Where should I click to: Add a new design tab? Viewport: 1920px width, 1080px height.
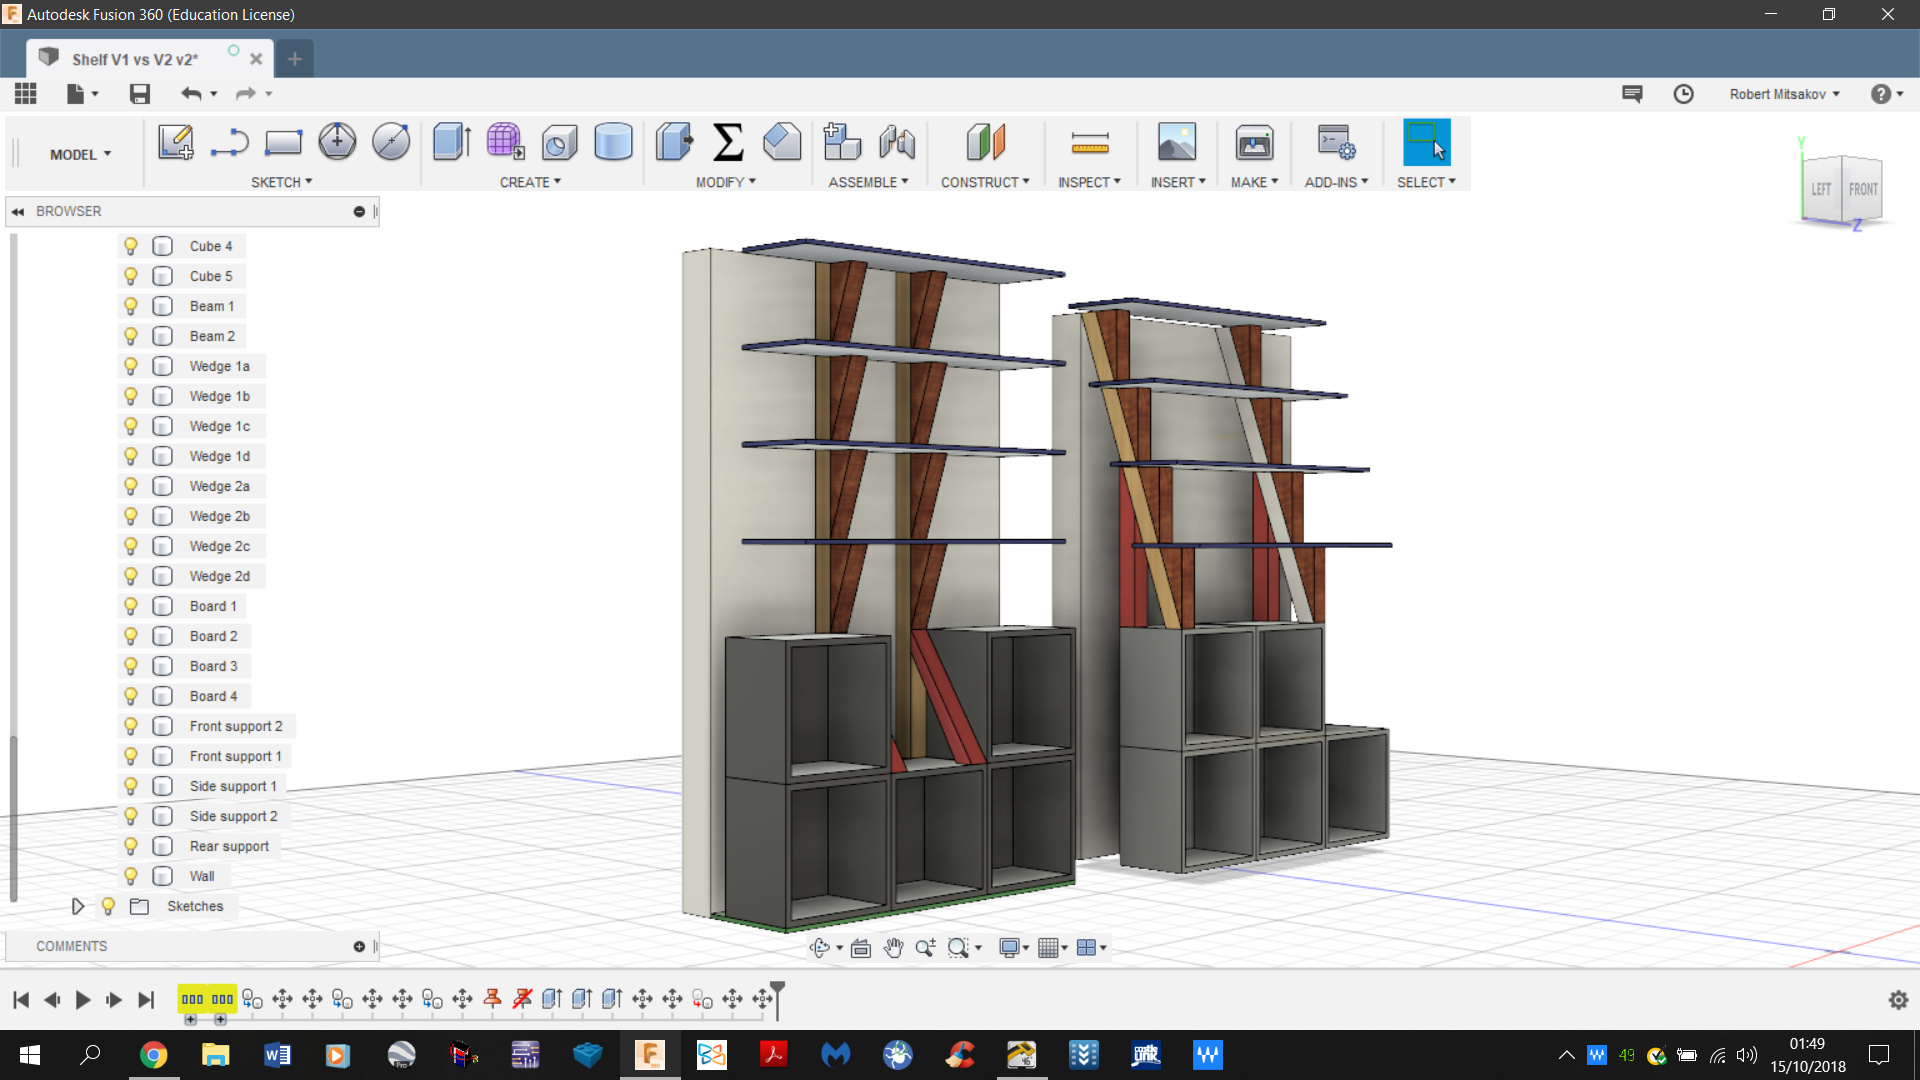pos(294,59)
